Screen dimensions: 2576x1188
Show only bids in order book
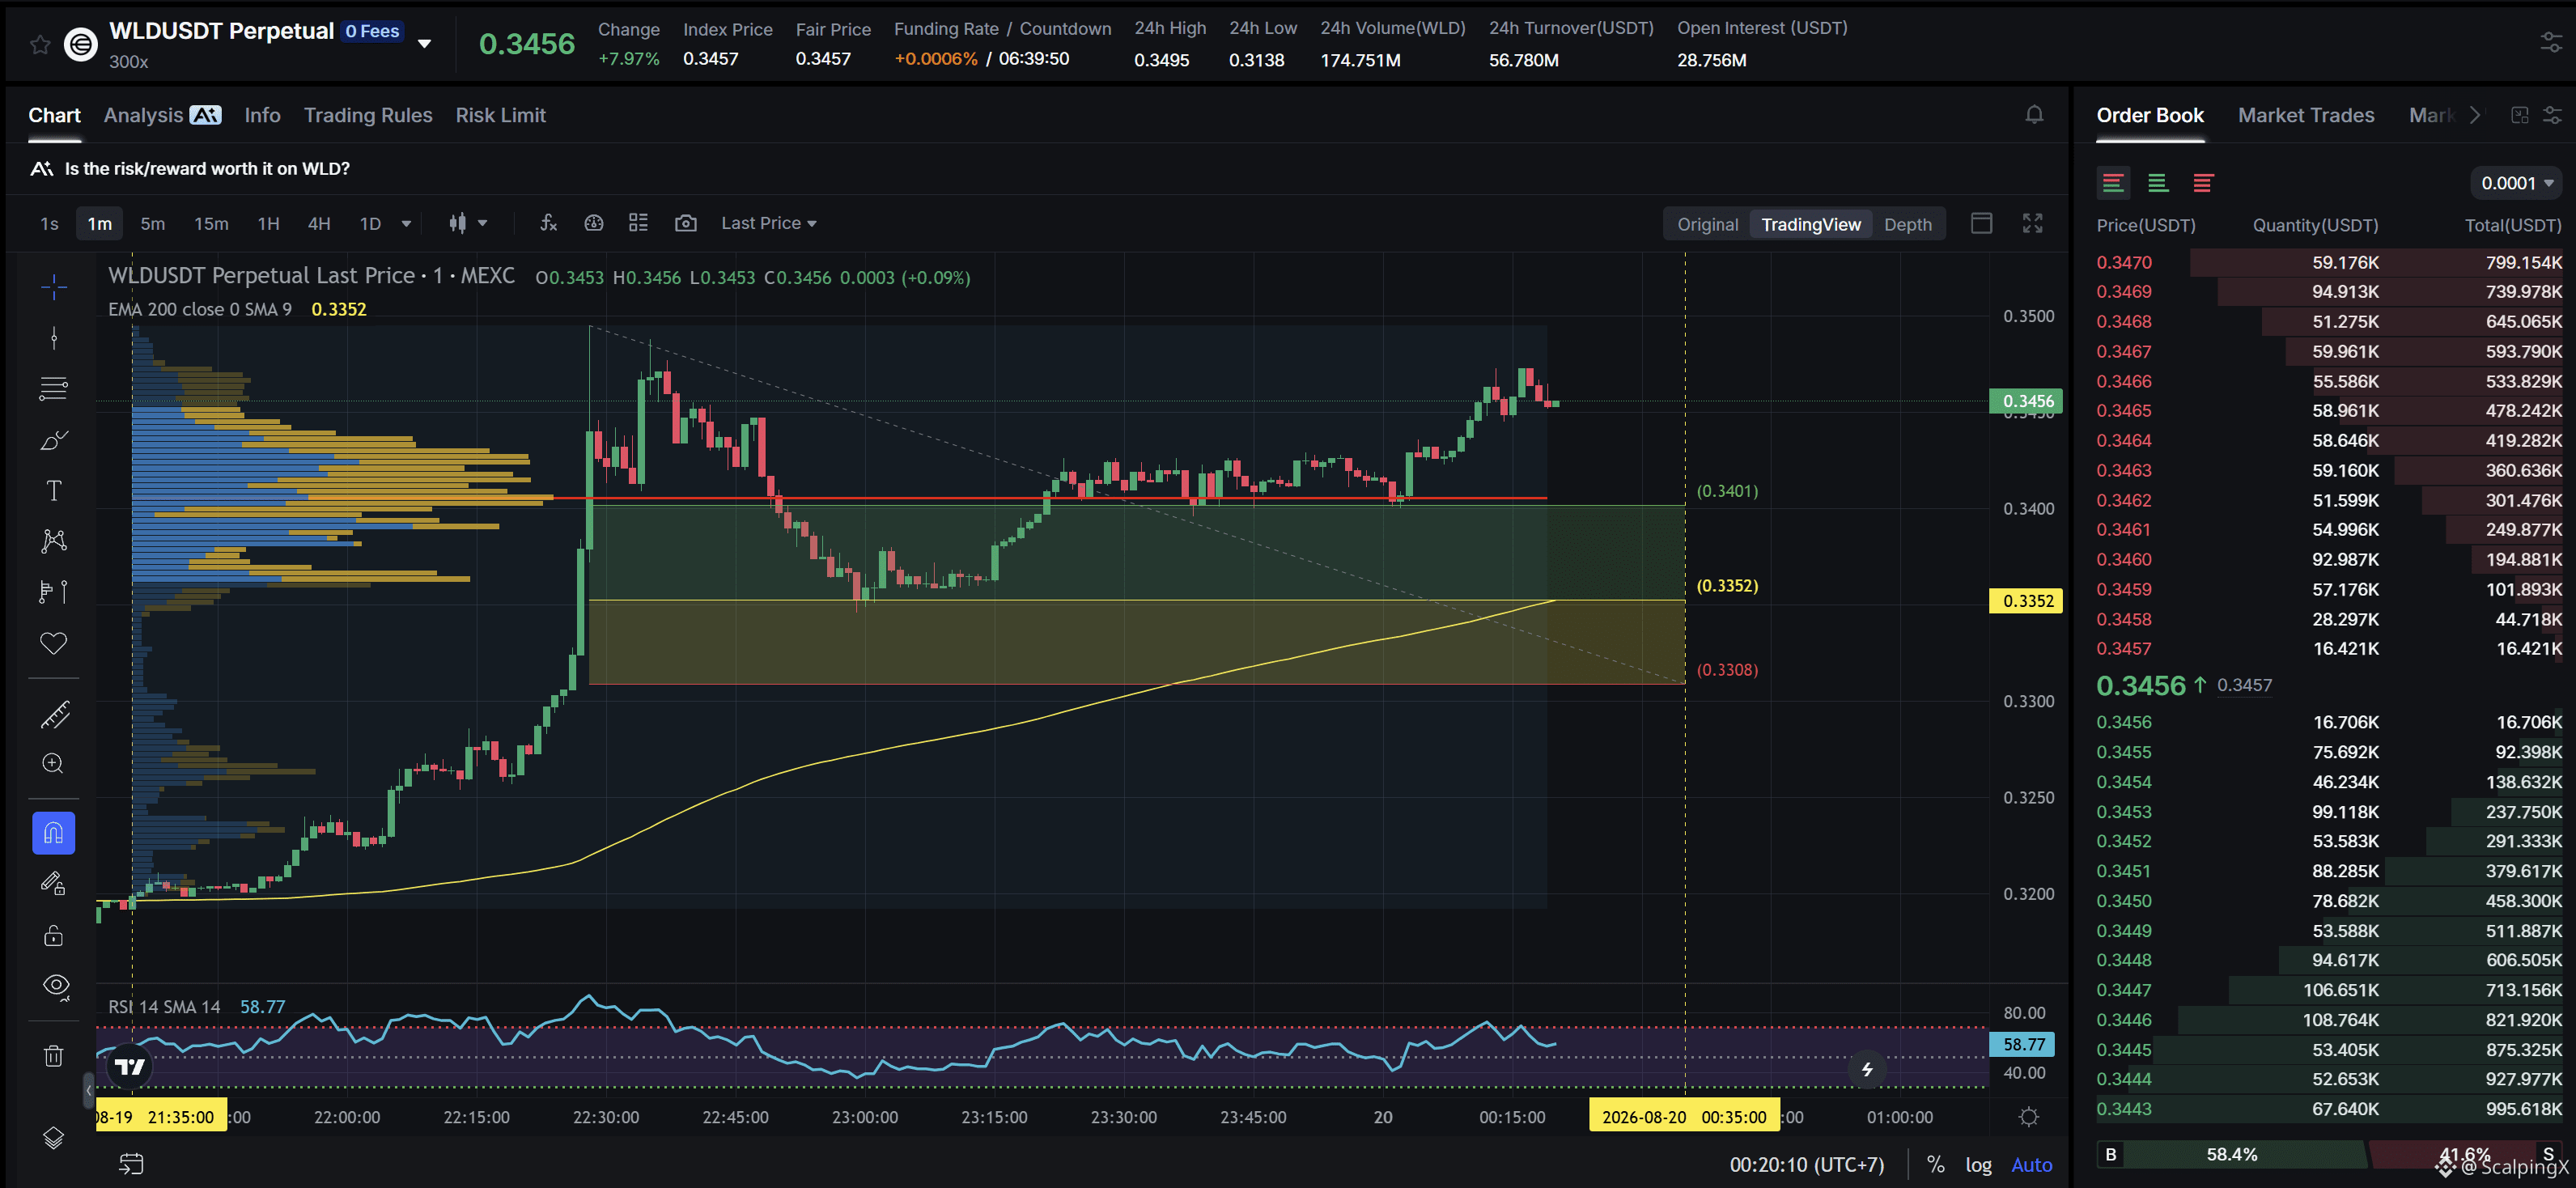coord(2158,183)
